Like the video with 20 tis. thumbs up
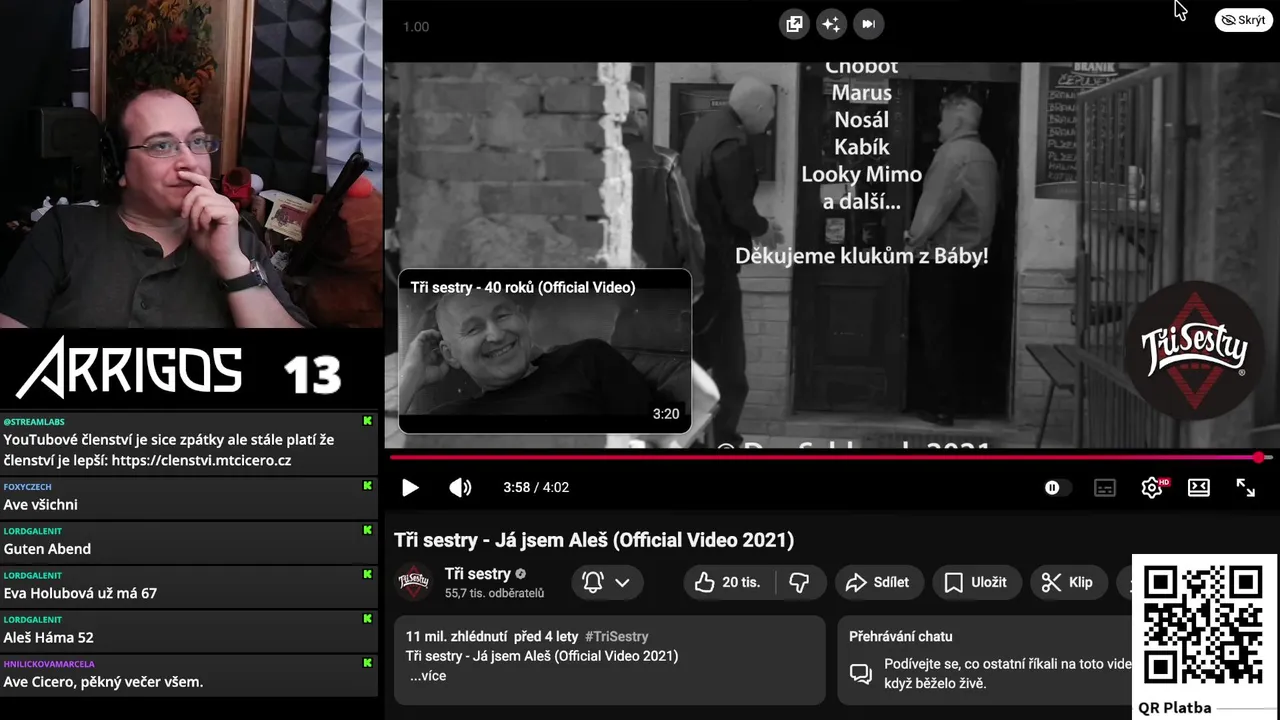The image size is (1280, 720). point(730,582)
